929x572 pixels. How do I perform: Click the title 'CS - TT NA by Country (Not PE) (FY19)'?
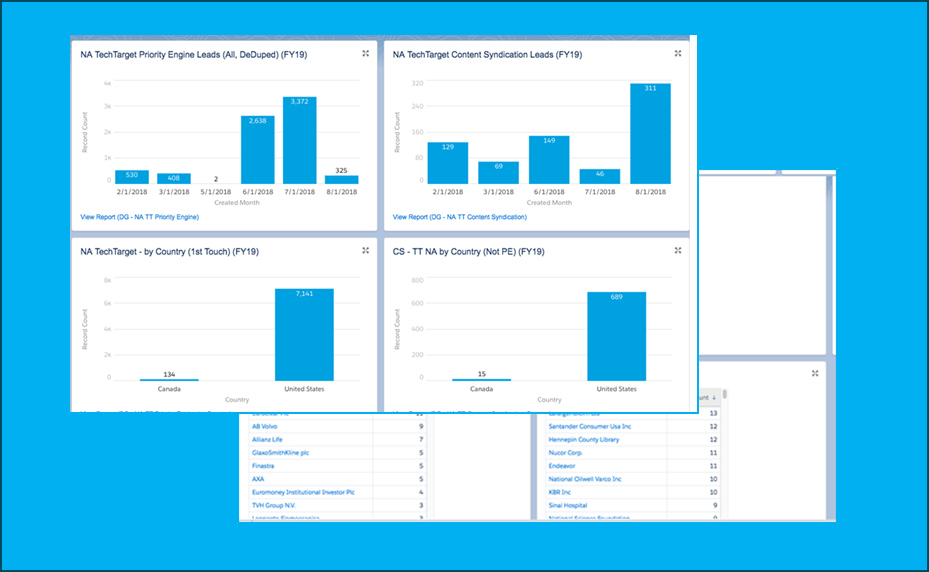(x=469, y=252)
